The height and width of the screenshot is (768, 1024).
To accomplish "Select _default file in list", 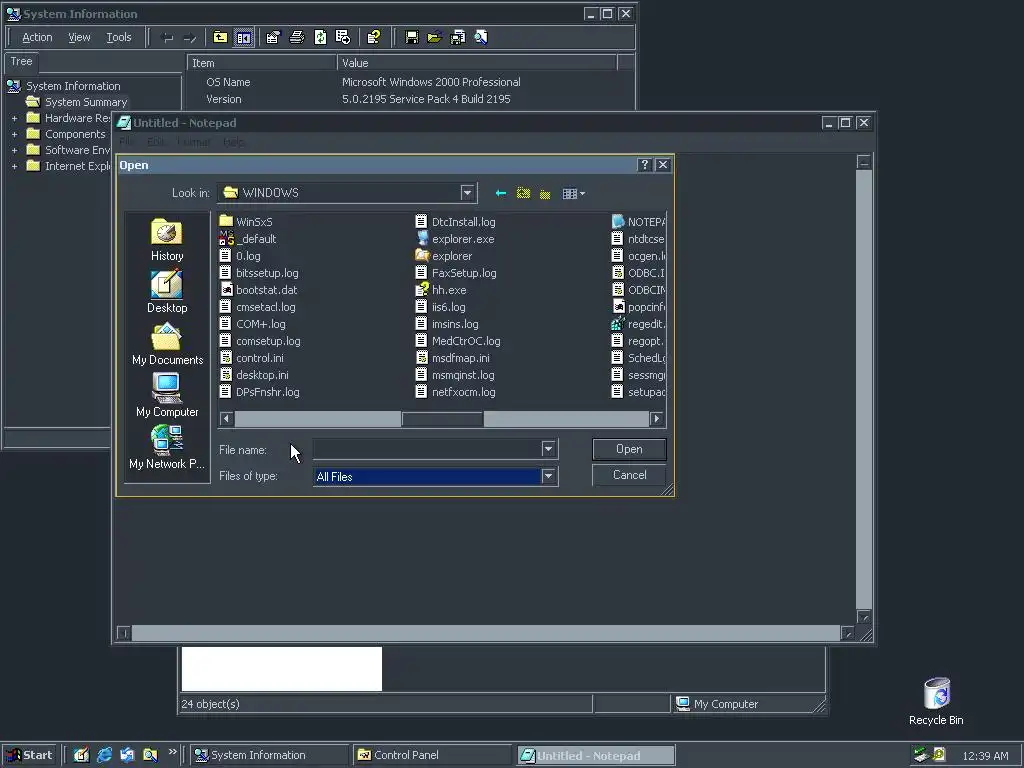I will (x=248, y=239).
